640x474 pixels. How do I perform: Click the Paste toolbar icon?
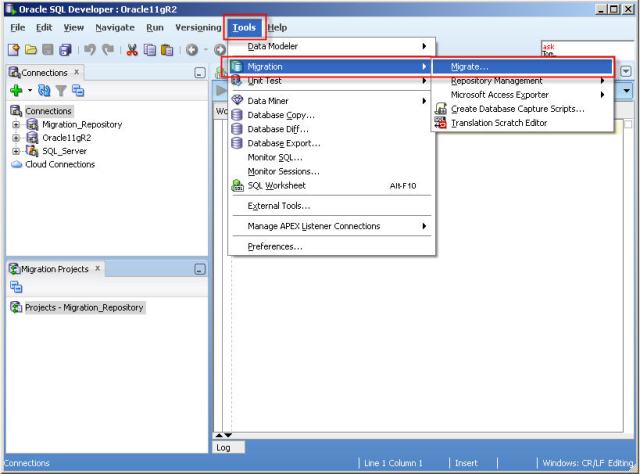click(x=167, y=50)
